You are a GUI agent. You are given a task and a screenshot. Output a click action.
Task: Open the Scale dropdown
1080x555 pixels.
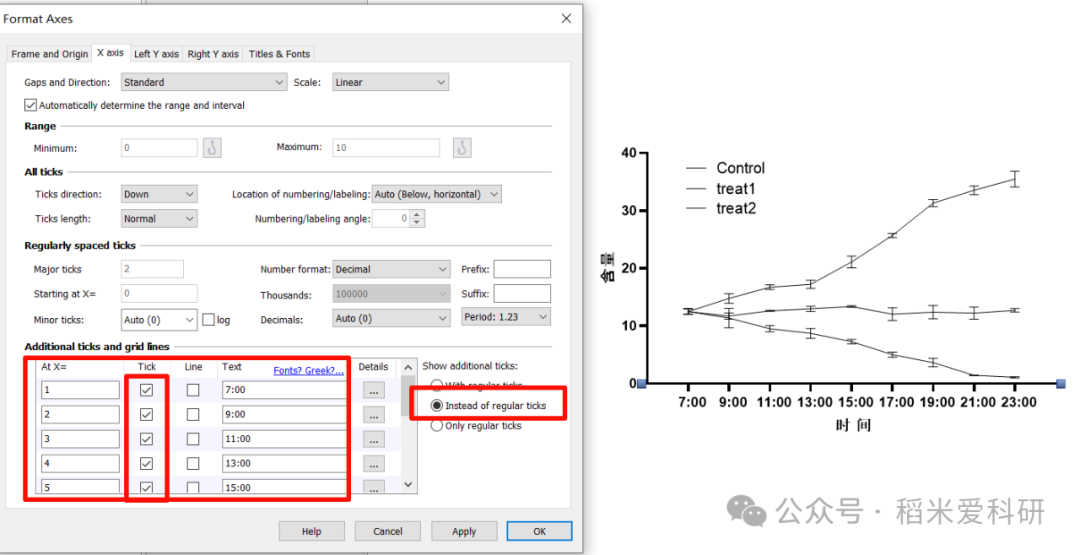tap(391, 82)
